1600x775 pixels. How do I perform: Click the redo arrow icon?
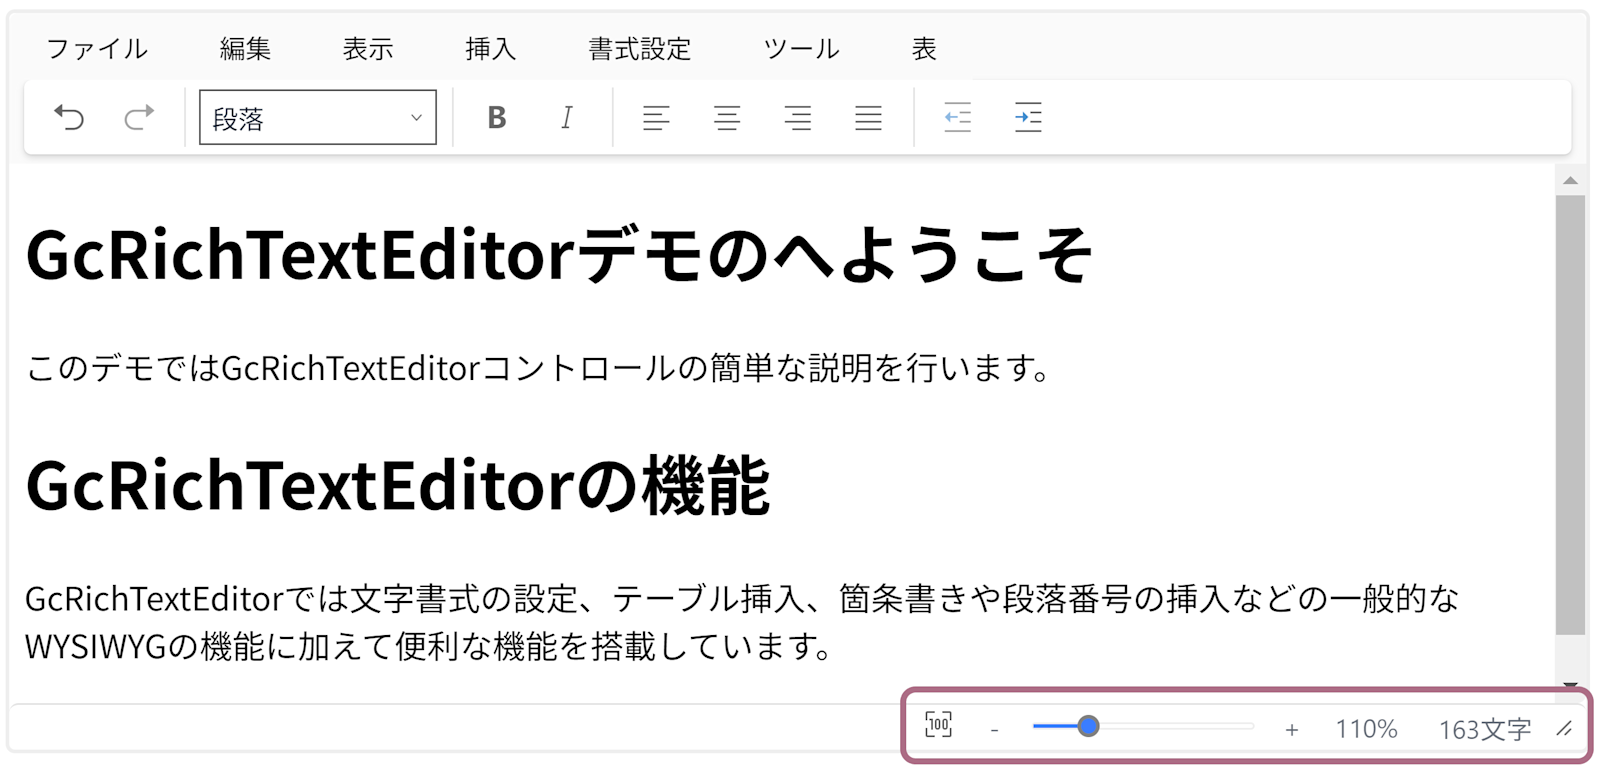(139, 118)
